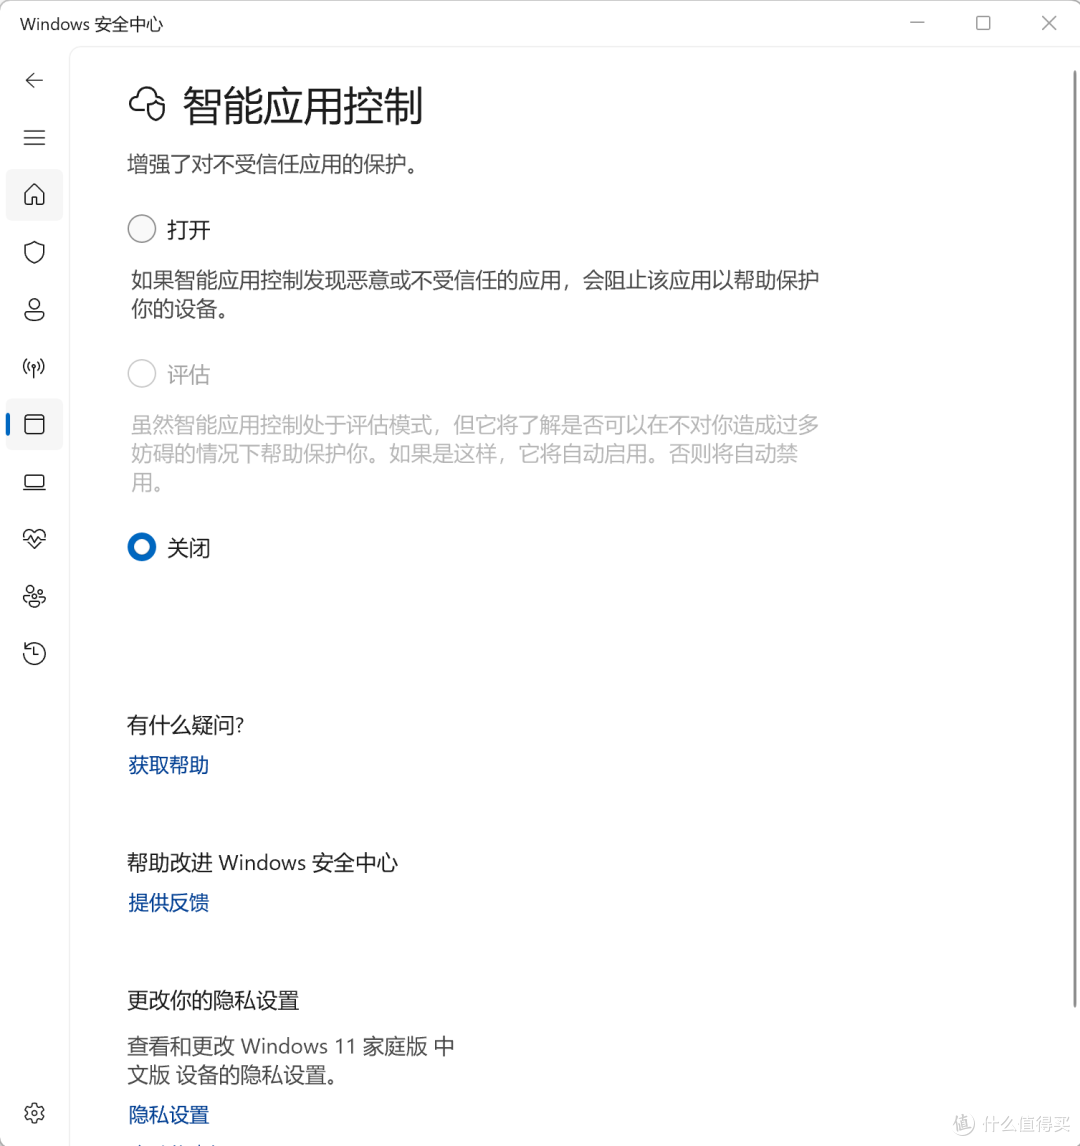Open Device security laptop icon

click(x=34, y=482)
